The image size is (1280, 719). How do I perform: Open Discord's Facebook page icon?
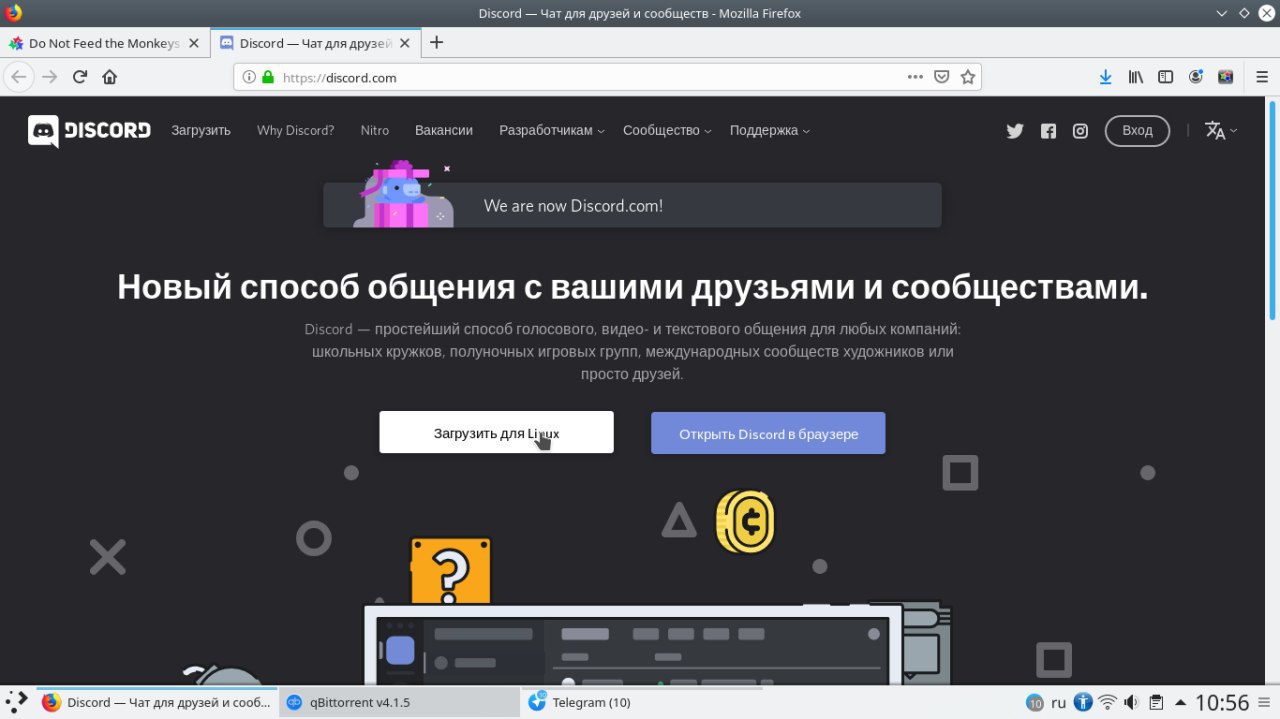[x=1048, y=131]
